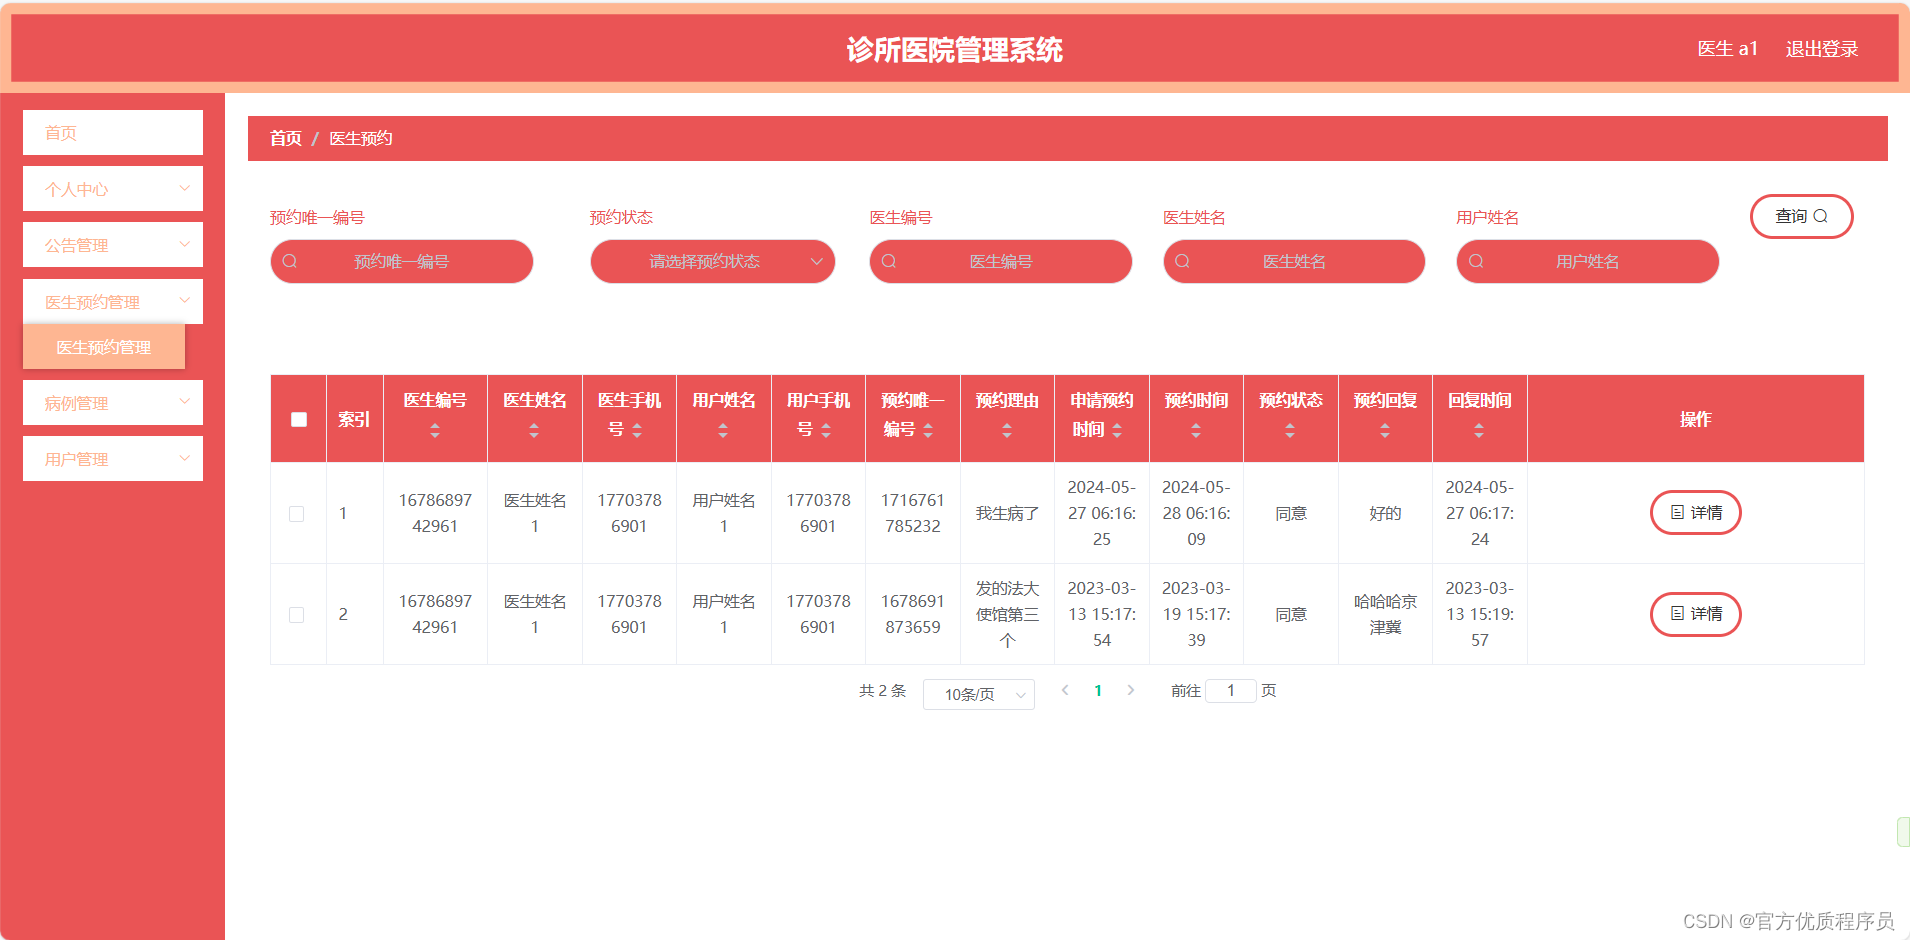Click 哈哈哈京津冀 reply cell
This screenshot has width=1910, height=940.
(1385, 614)
